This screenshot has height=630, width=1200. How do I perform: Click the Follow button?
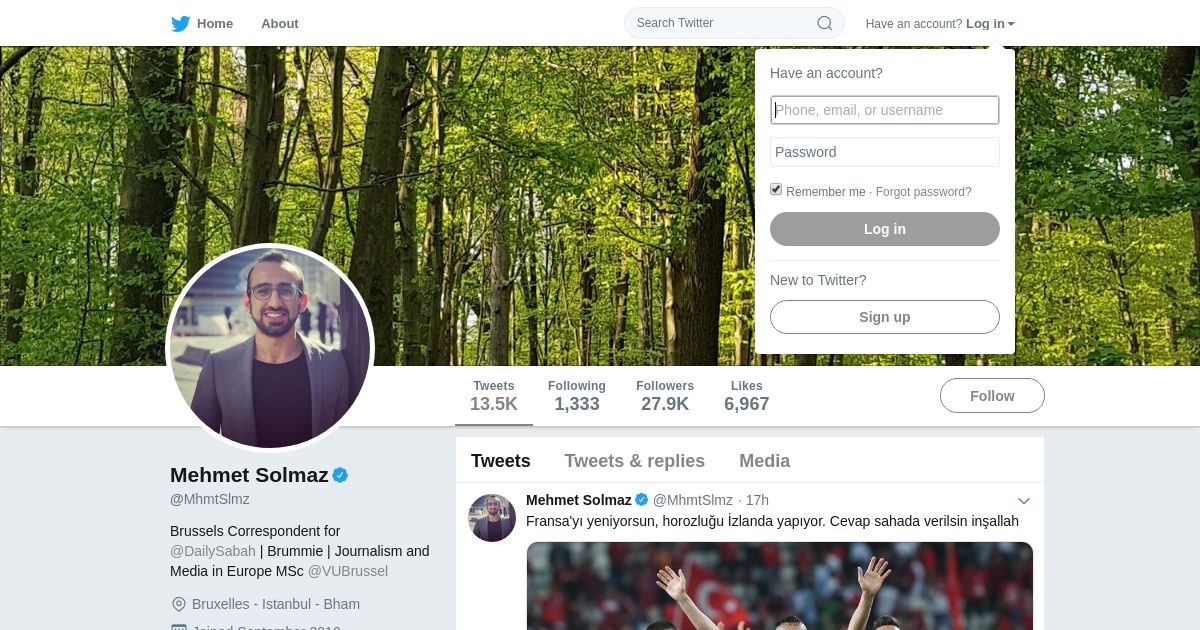[992, 396]
